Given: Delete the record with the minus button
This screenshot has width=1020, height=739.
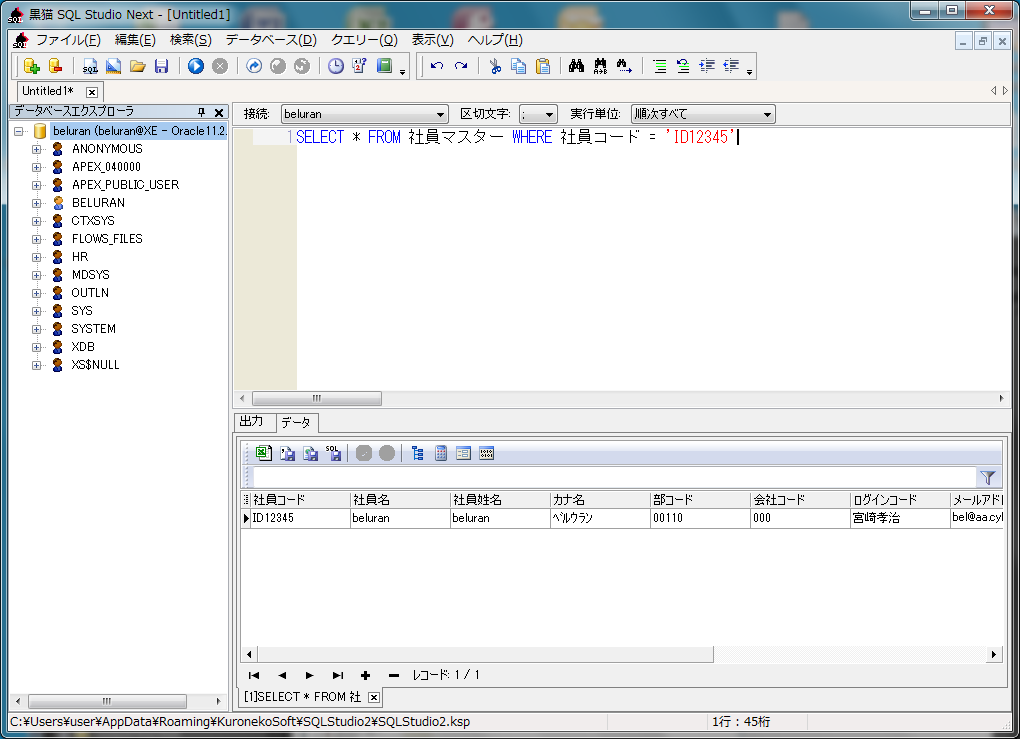Looking at the screenshot, I should point(394,675).
